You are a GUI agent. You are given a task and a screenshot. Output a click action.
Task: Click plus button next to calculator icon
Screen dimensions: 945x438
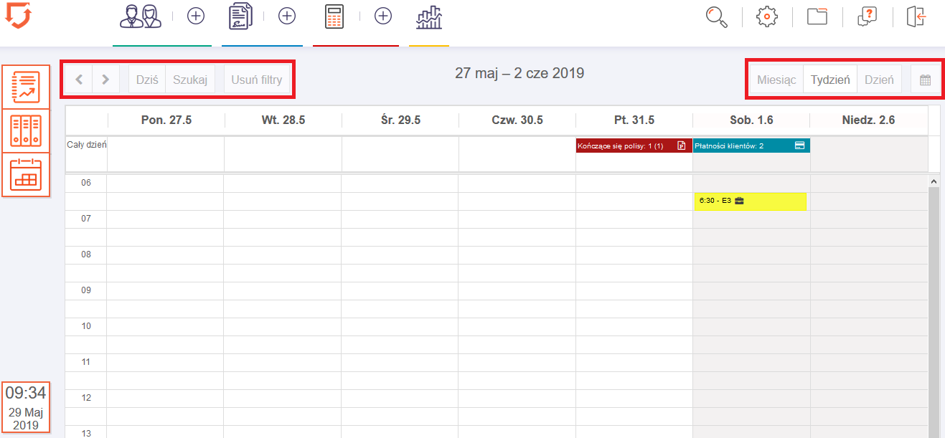coord(383,17)
